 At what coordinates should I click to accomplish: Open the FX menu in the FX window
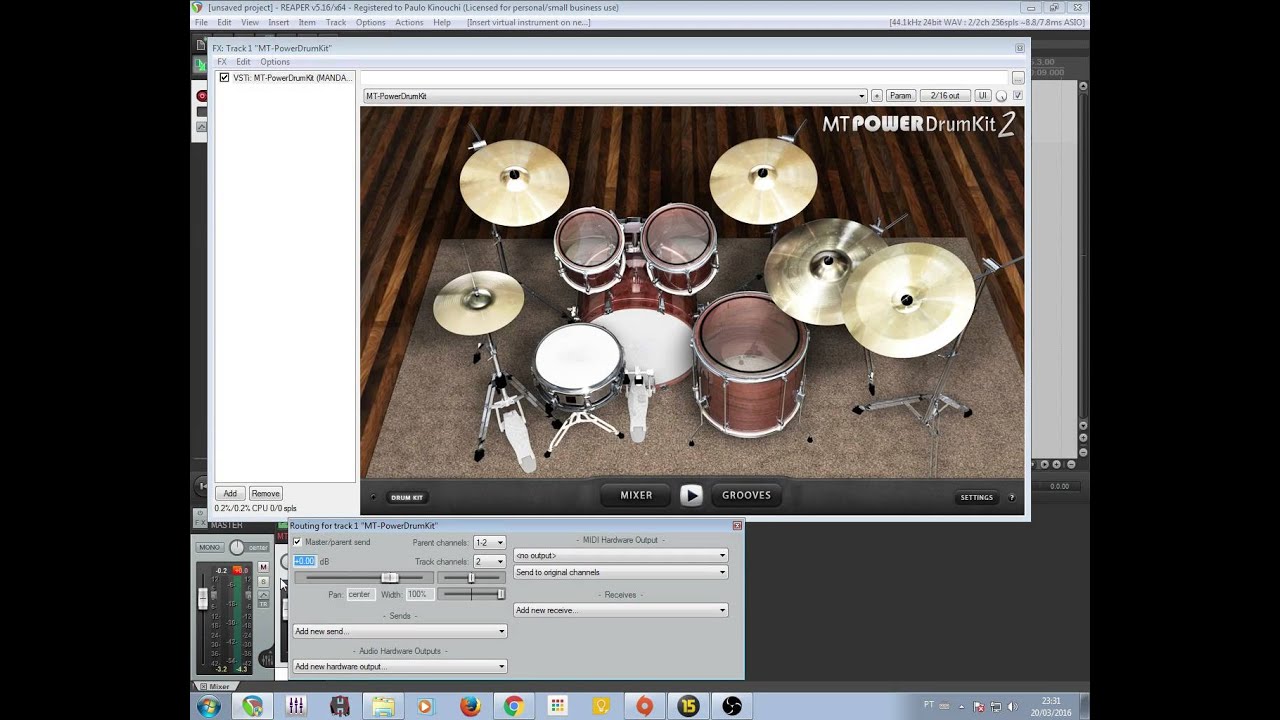[x=222, y=61]
